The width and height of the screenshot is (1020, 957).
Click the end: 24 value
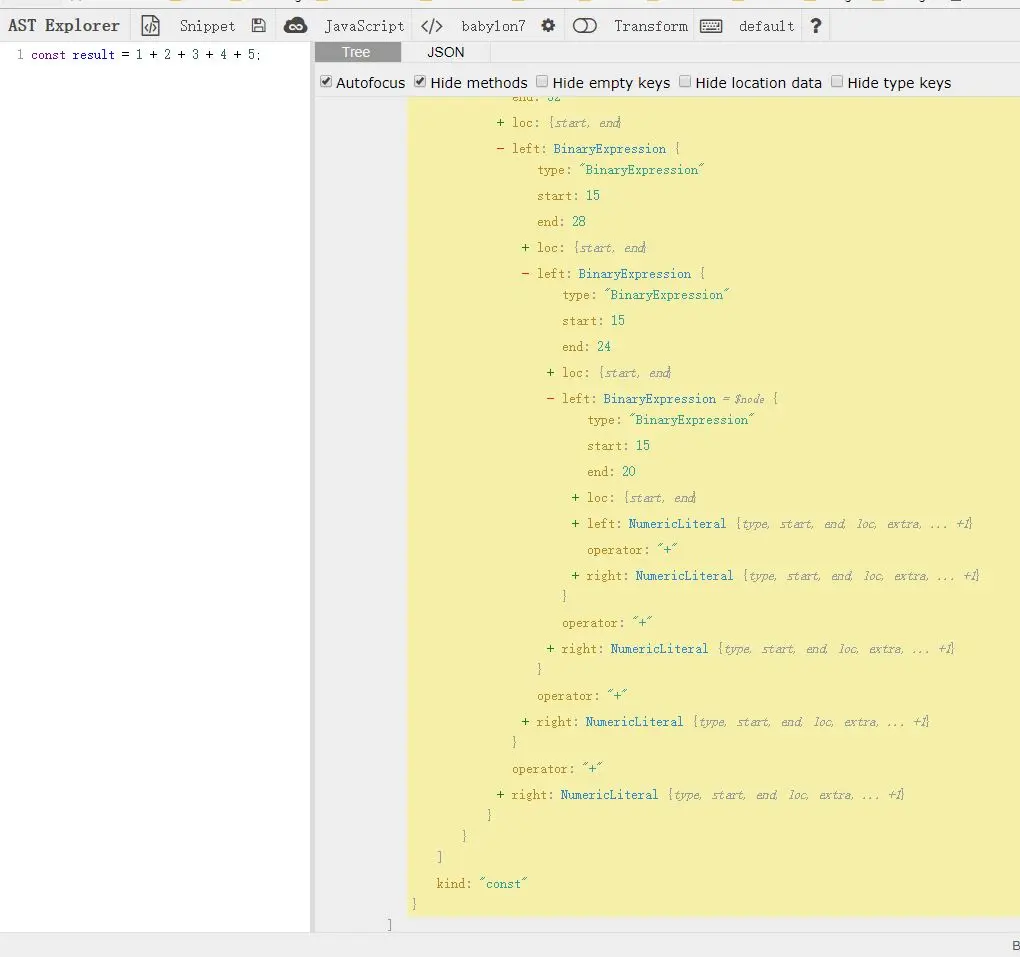pyautogui.click(x=604, y=346)
